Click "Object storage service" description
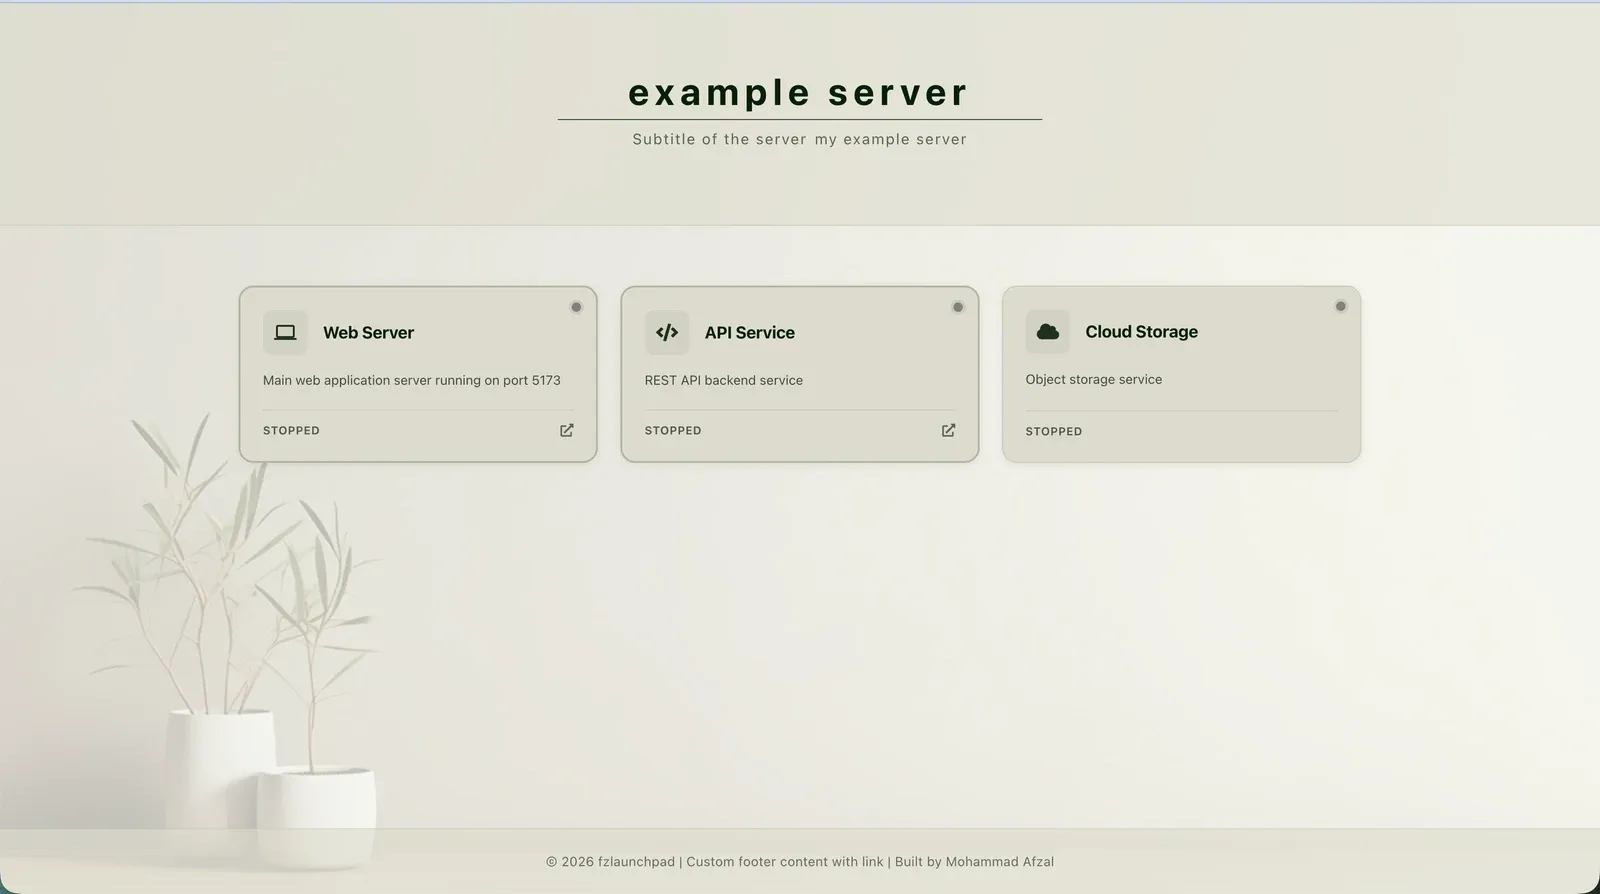 pyautogui.click(x=1094, y=379)
